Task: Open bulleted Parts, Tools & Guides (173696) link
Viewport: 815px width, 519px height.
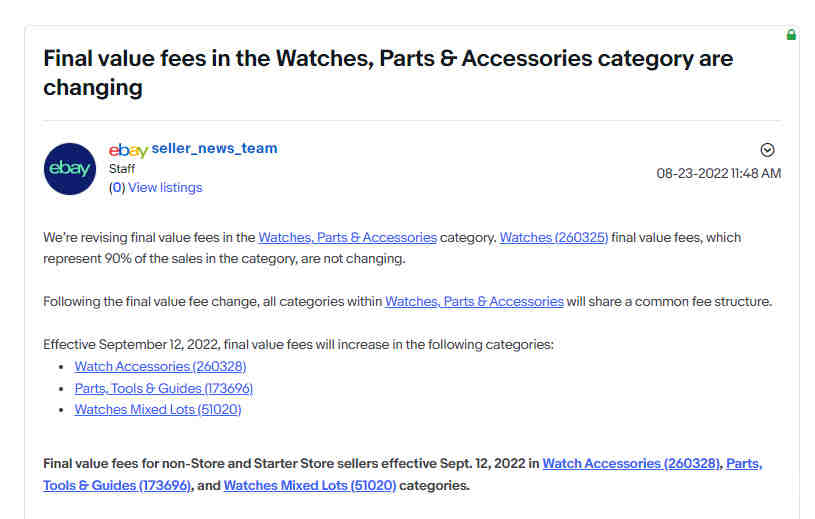Action: pos(164,388)
